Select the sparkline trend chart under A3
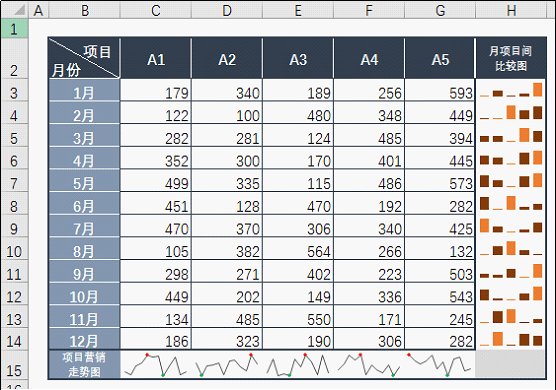The image size is (556, 390). tap(298, 365)
